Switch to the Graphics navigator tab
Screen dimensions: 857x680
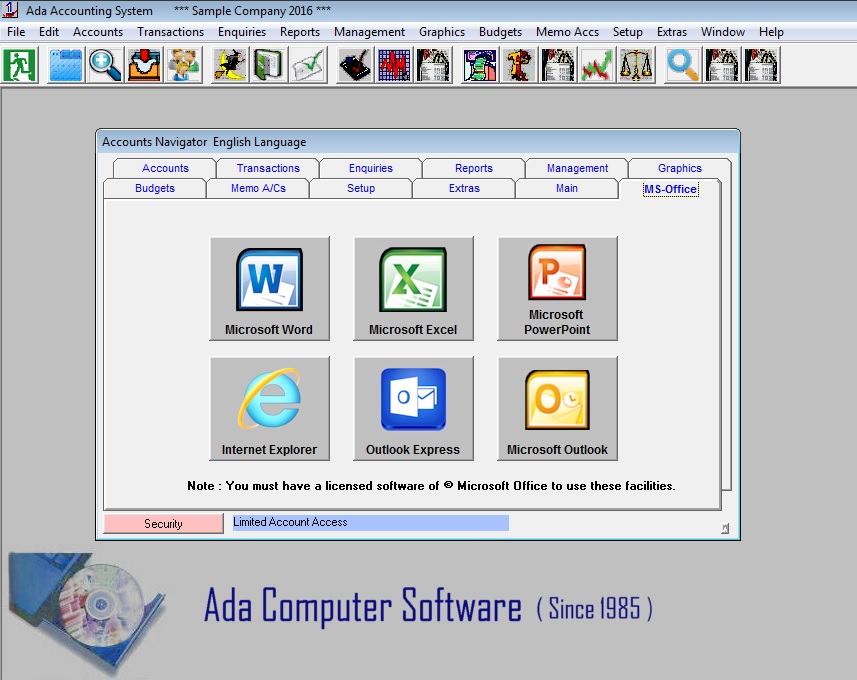pos(679,168)
